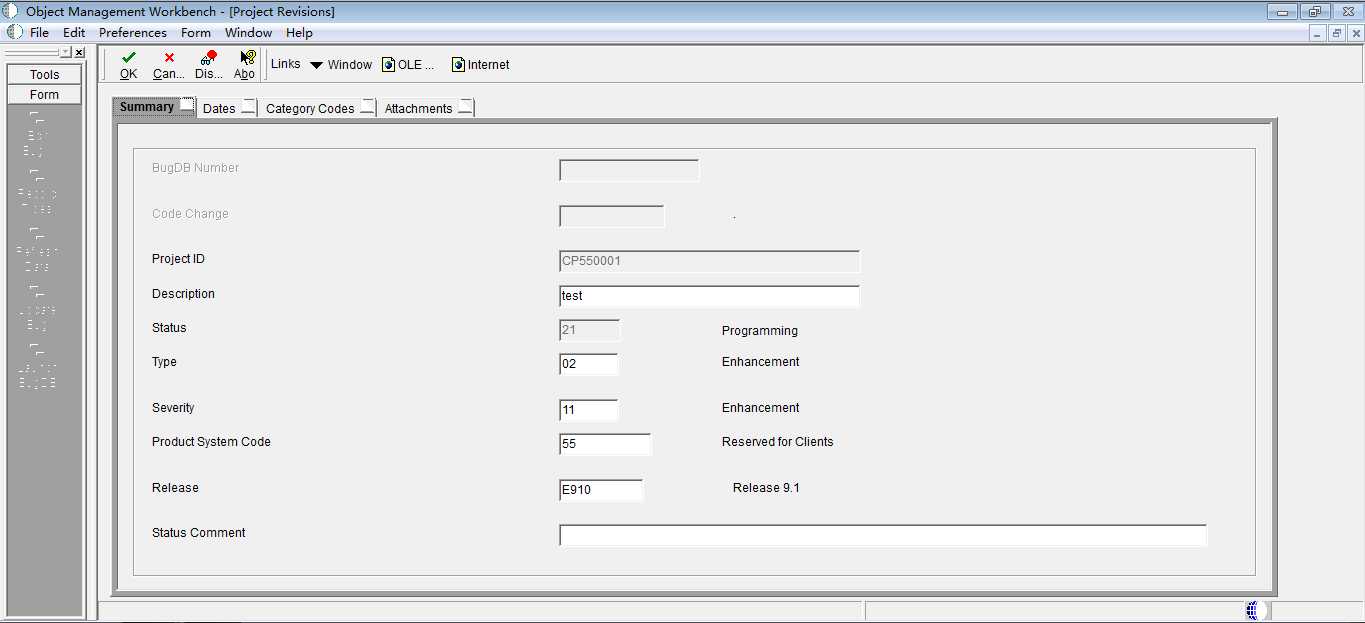The width and height of the screenshot is (1365, 623).
Task: Click the Code Change label
Action: 190,214
